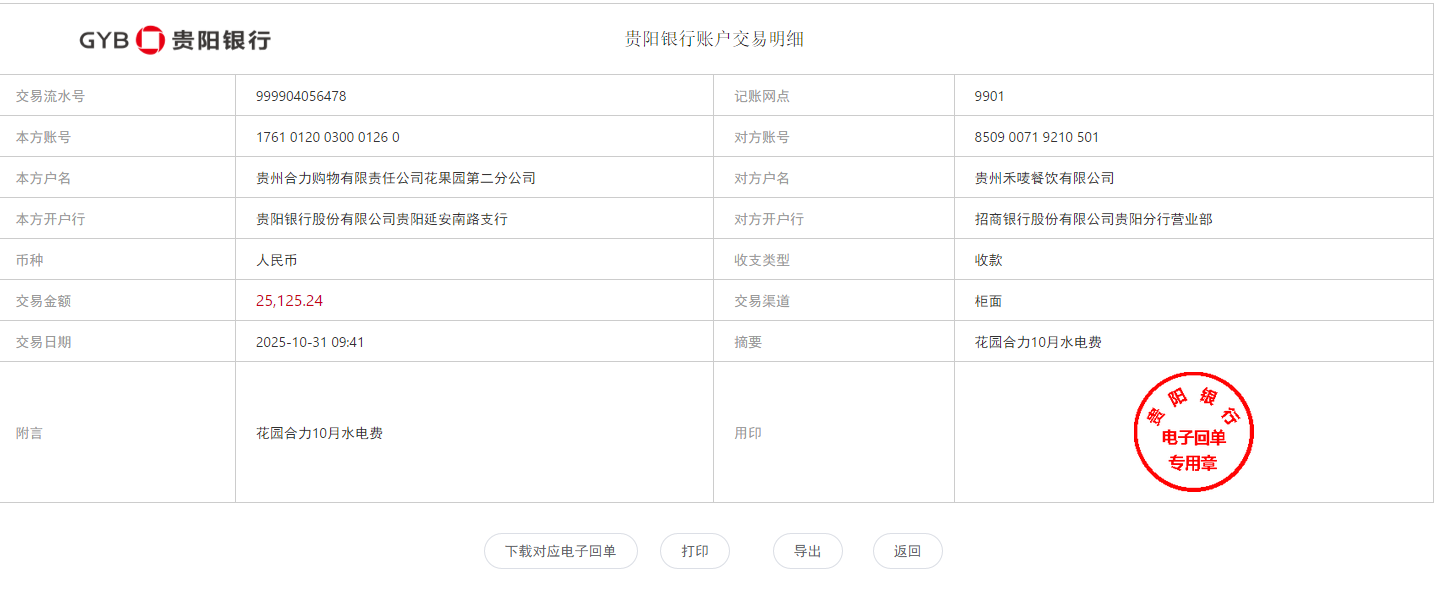The height and width of the screenshot is (593, 1437).
Task: Click own account name 贵州合力购物有限责任公司花果园第二分公司
Action: coord(396,178)
